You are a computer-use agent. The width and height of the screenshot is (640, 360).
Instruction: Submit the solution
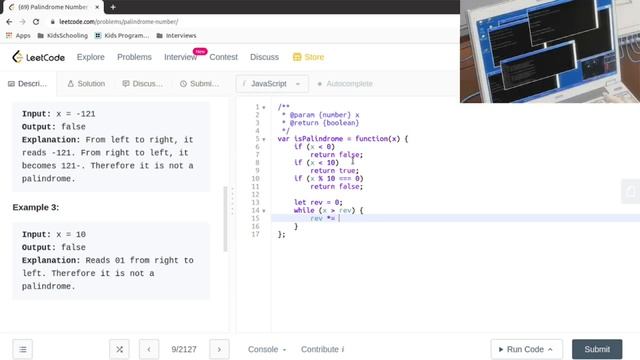(x=597, y=349)
